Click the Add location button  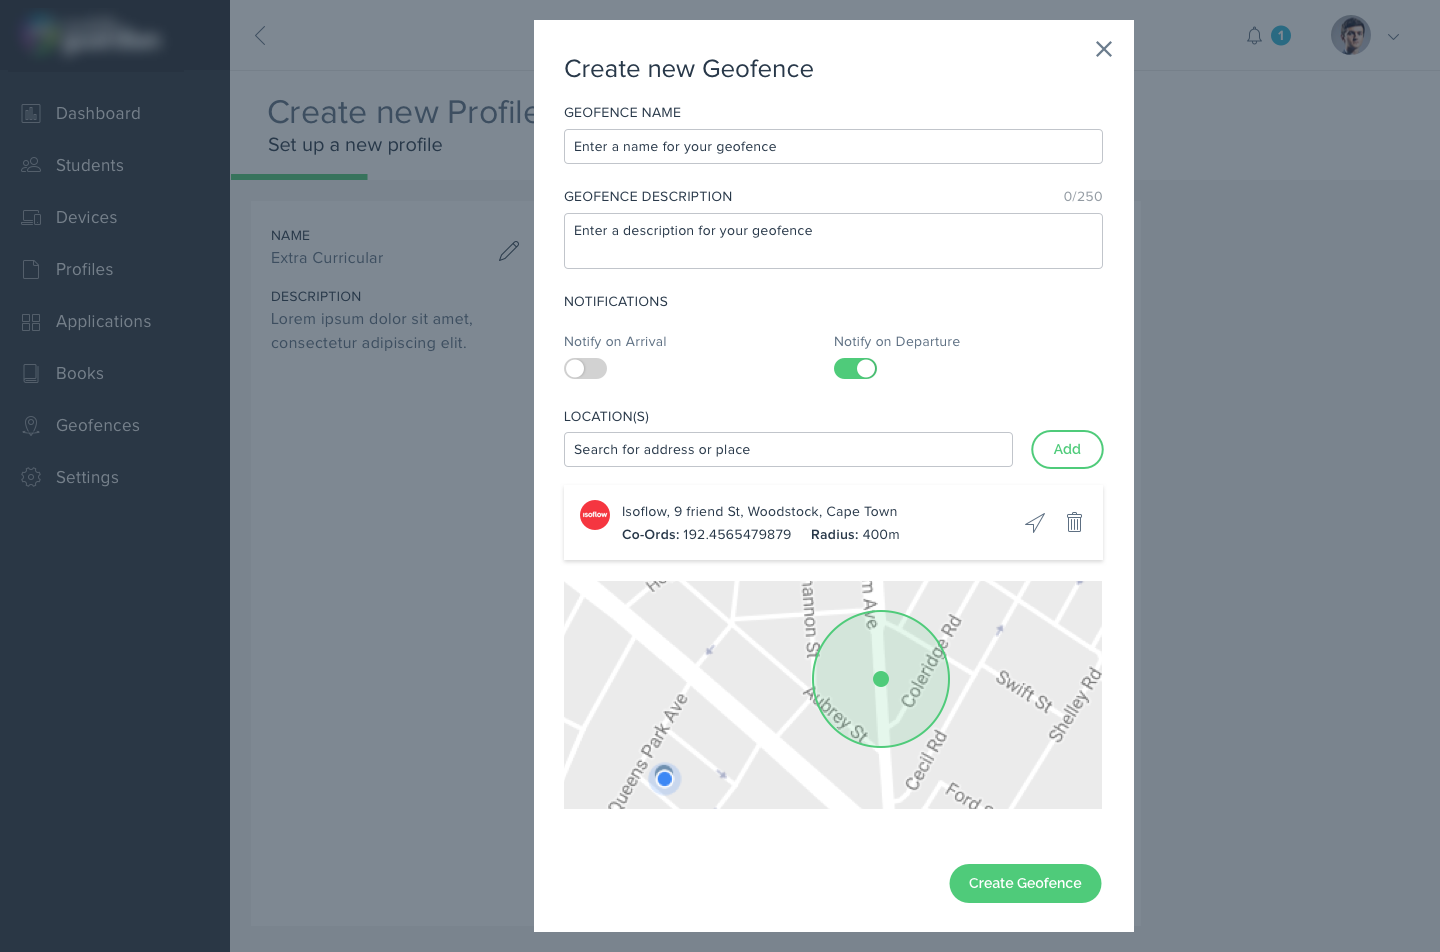click(x=1066, y=450)
